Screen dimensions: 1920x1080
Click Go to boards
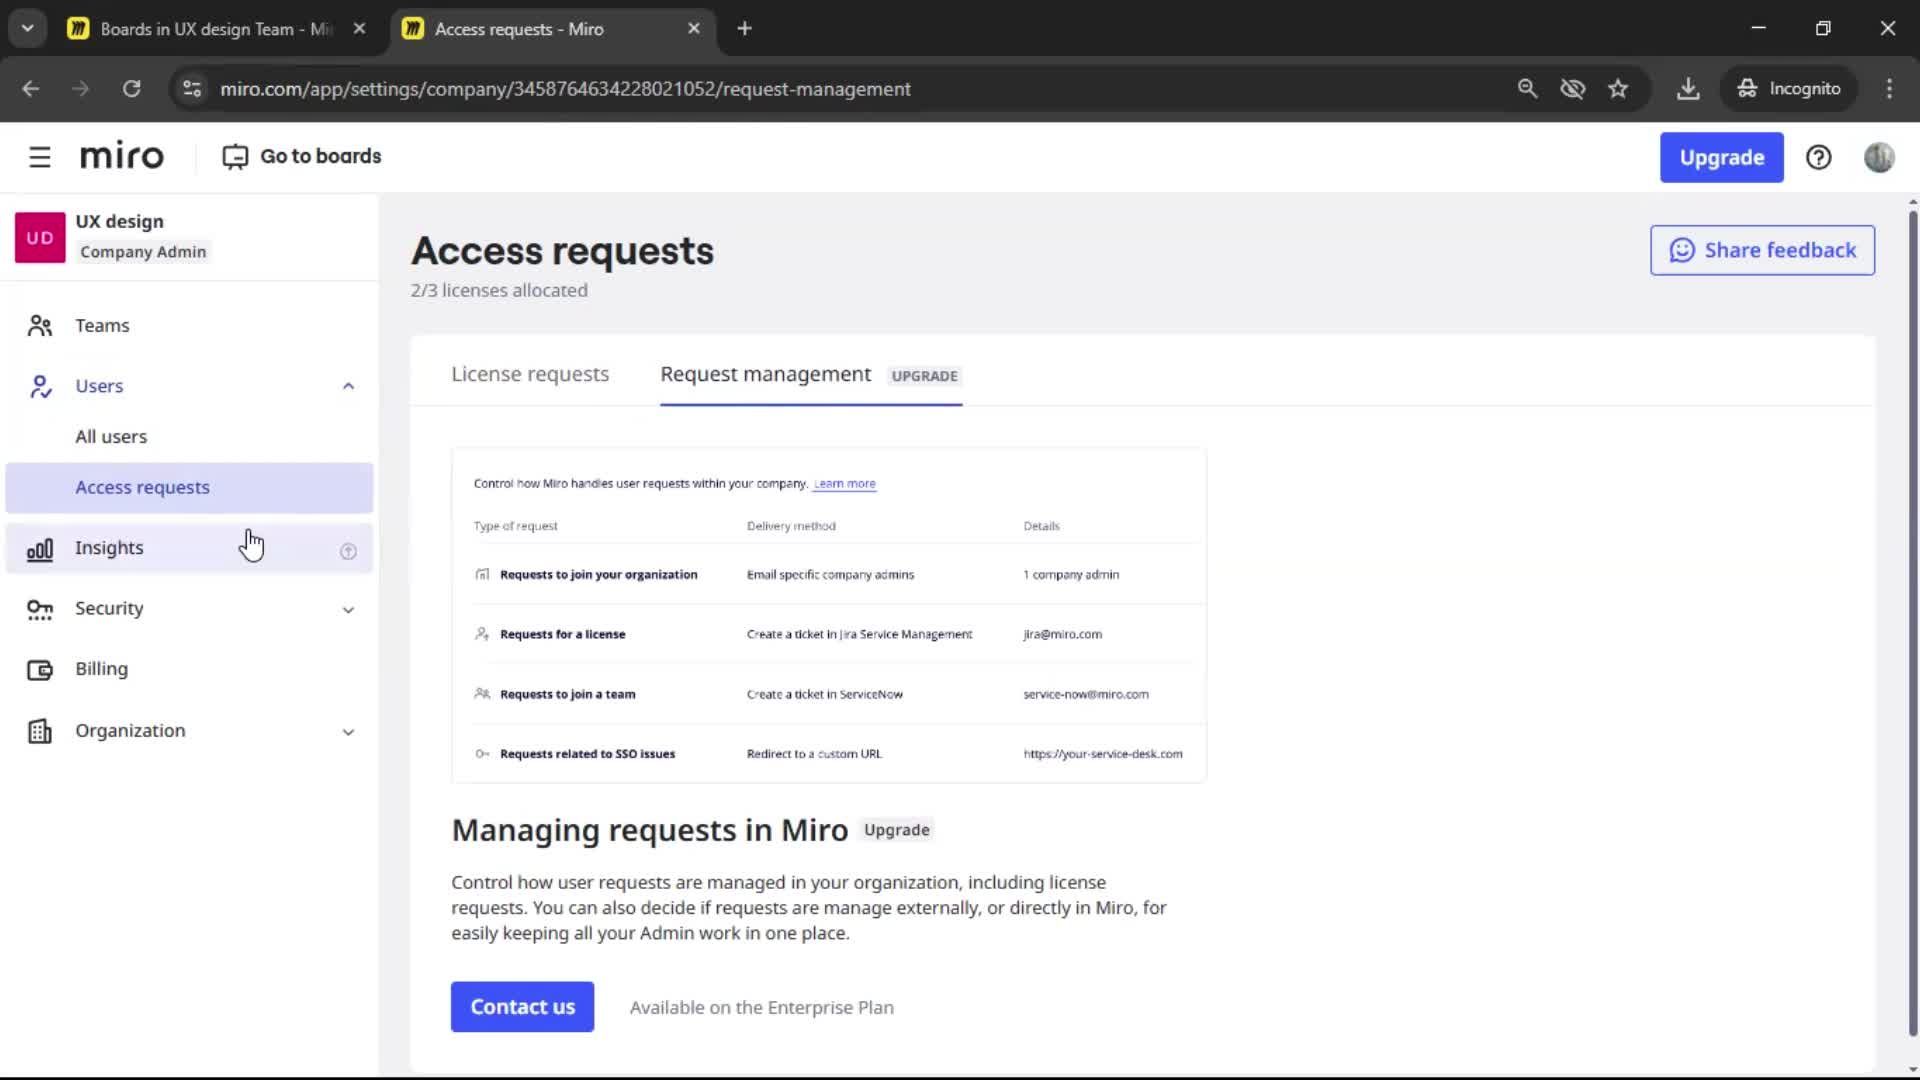(x=302, y=157)
